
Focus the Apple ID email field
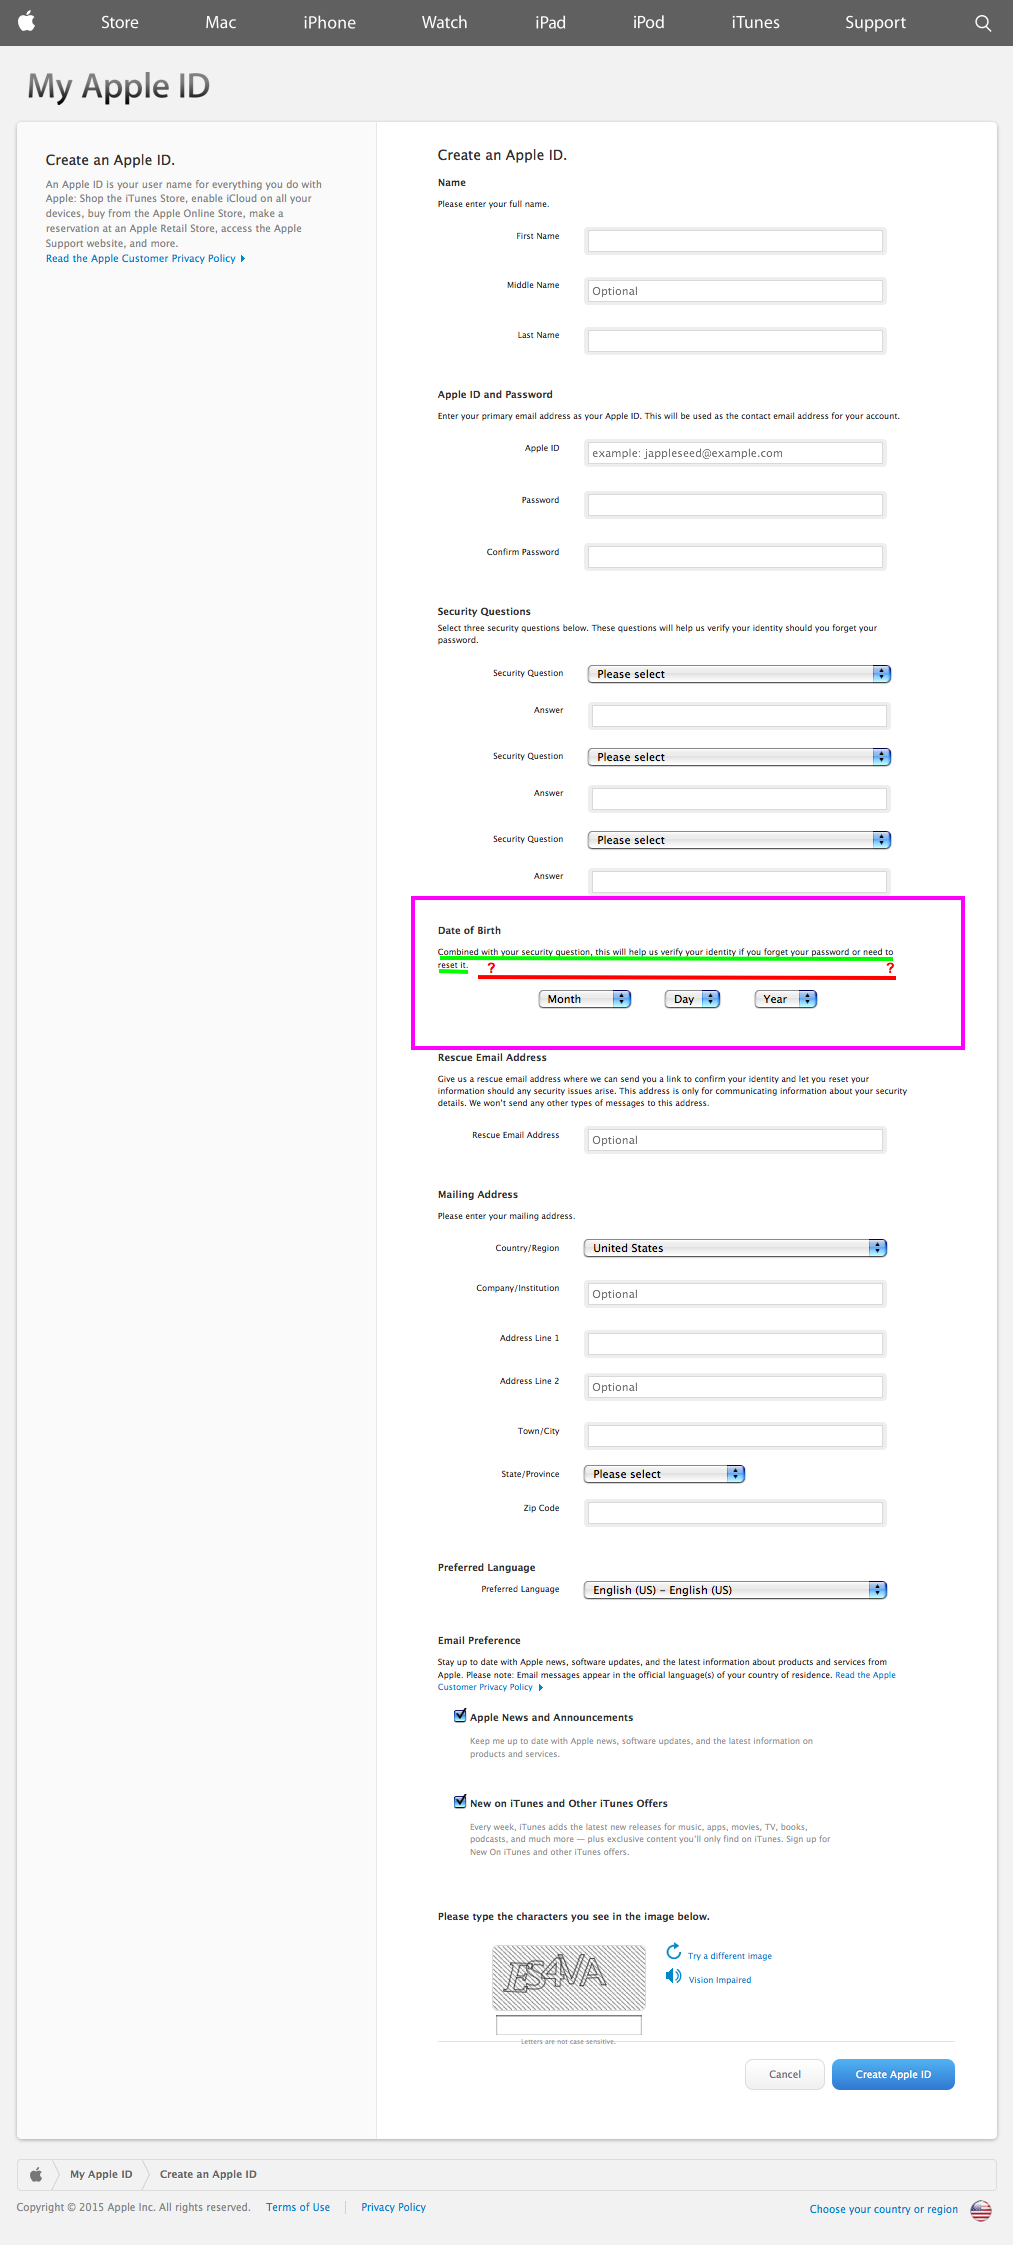[x=735, y=453]
